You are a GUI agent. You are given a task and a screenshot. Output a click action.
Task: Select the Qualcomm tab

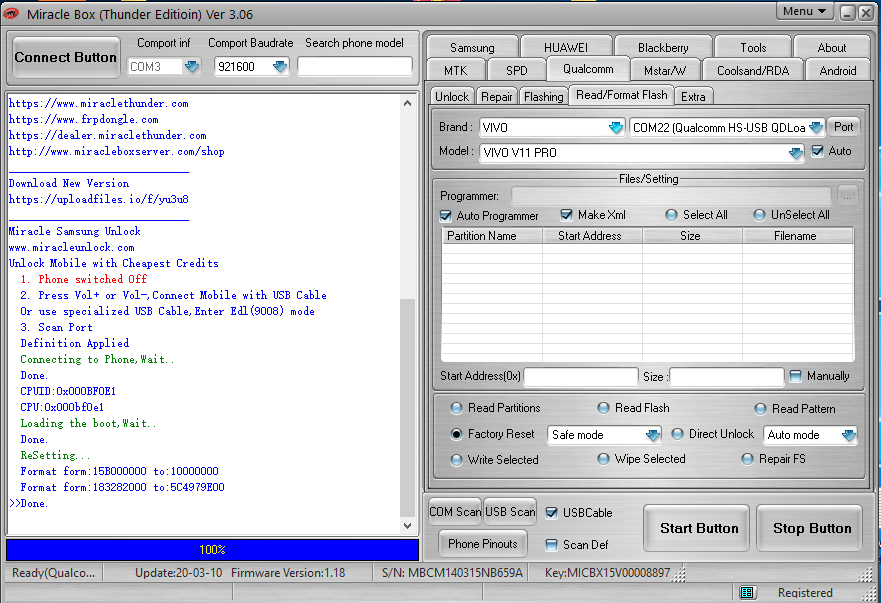pos(588,69)
